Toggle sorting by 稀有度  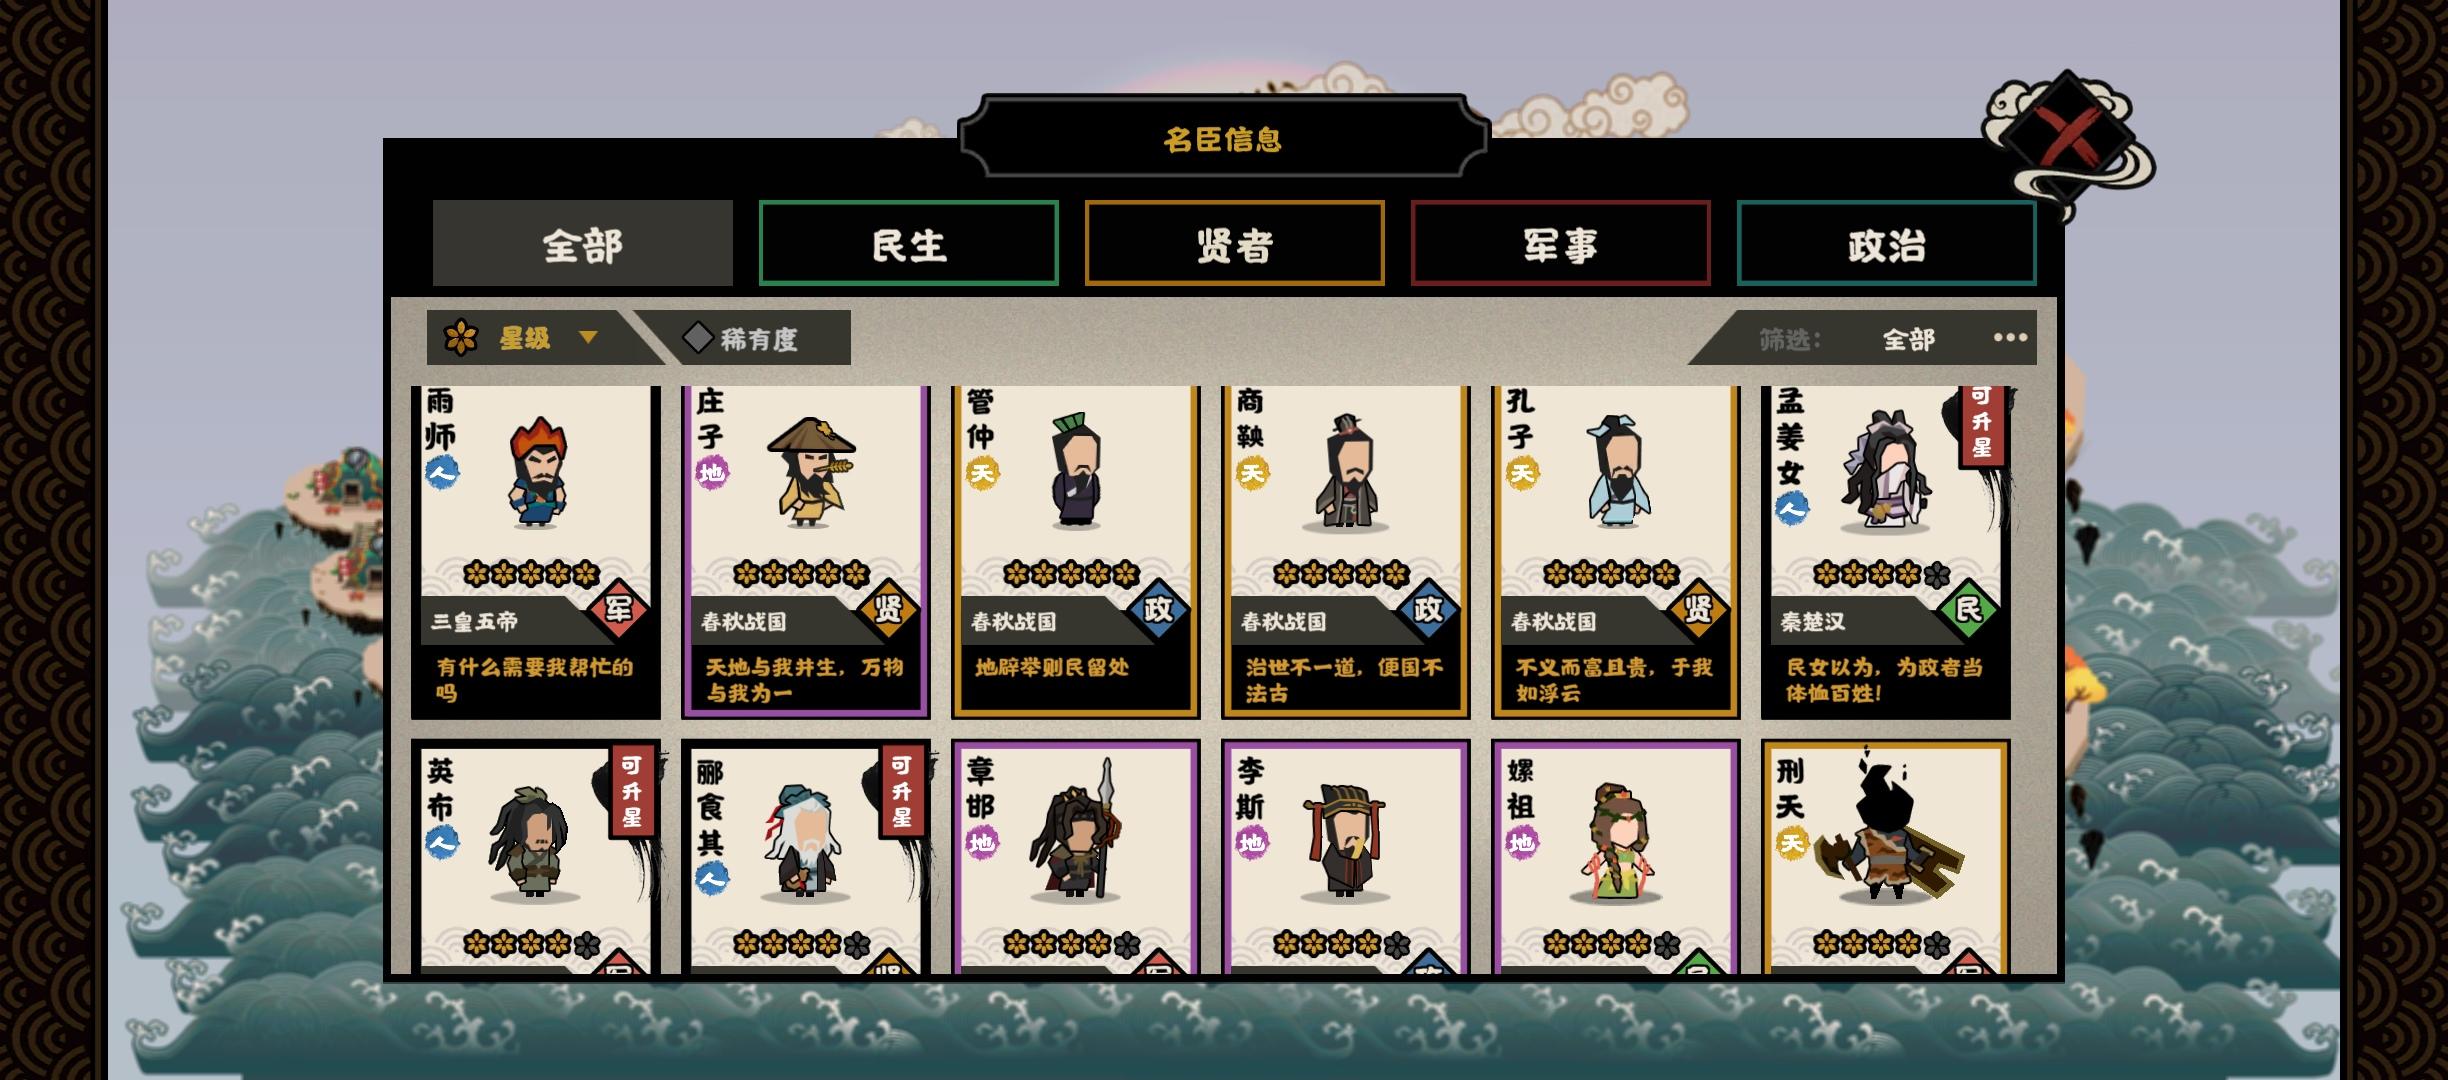(x=743, y=339)
